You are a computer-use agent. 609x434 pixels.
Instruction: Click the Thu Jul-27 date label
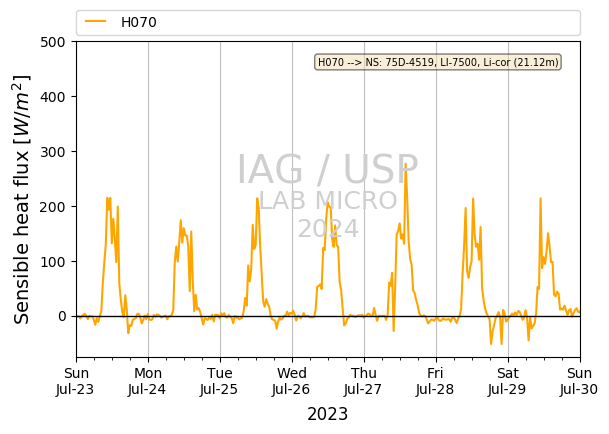(363, 381)
